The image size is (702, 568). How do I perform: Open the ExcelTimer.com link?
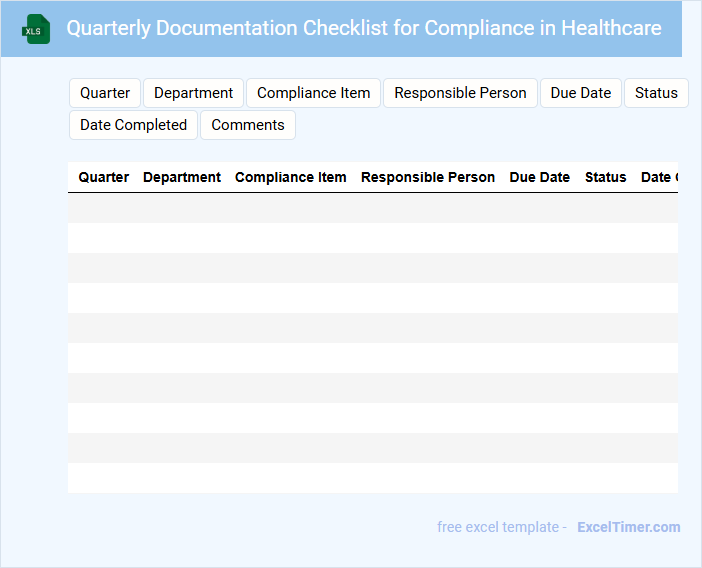pyautogui.click(x=628, y=527)
